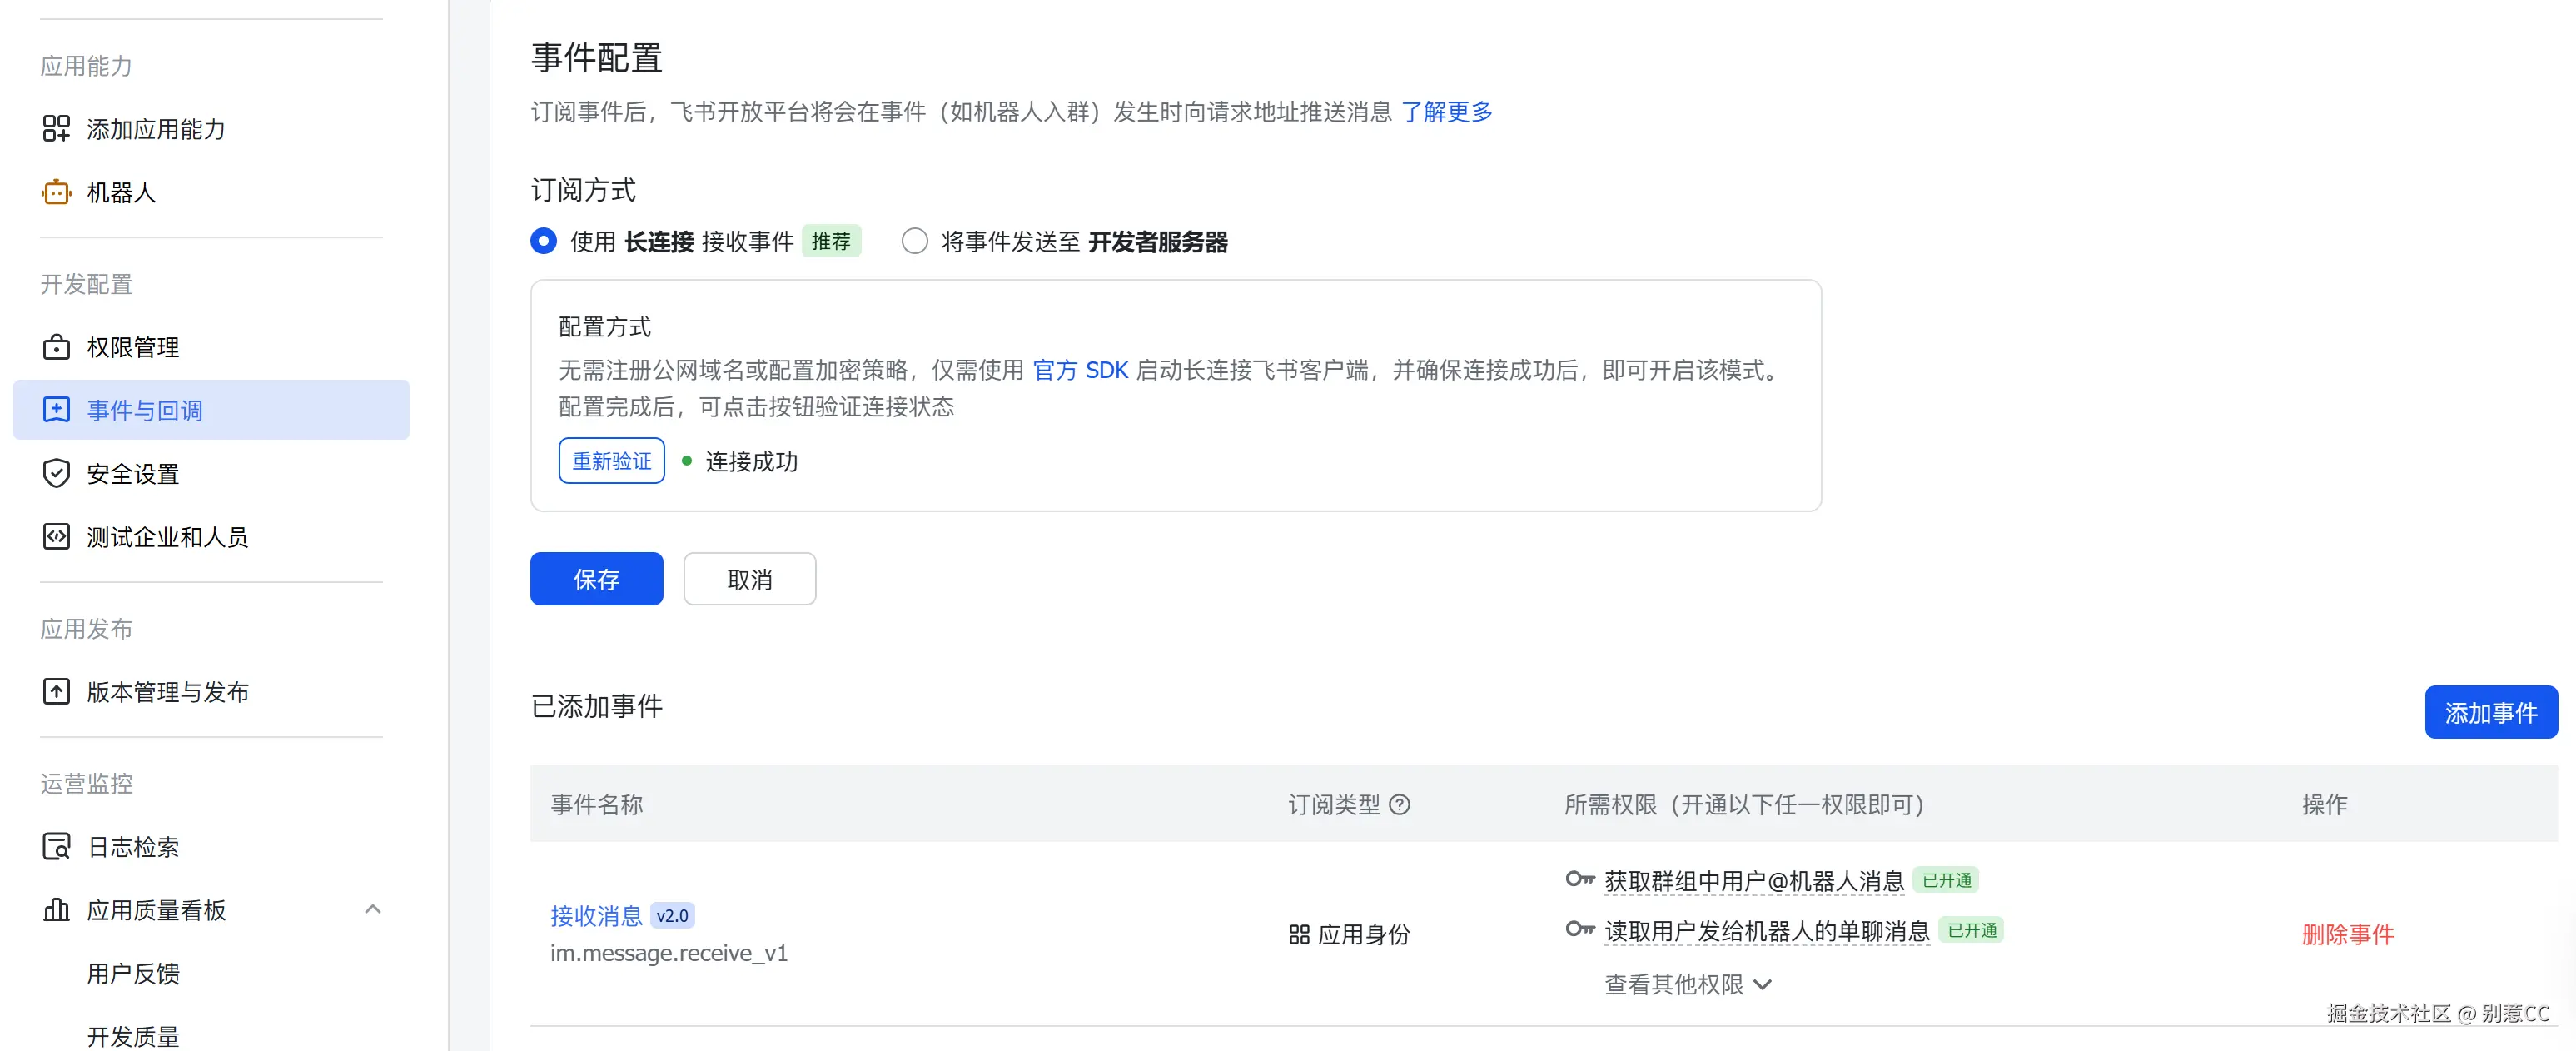Select 使用长连接接收事件 radio option
Image resolution: width=2576 pixels, height=1051 pixels.
543,241
